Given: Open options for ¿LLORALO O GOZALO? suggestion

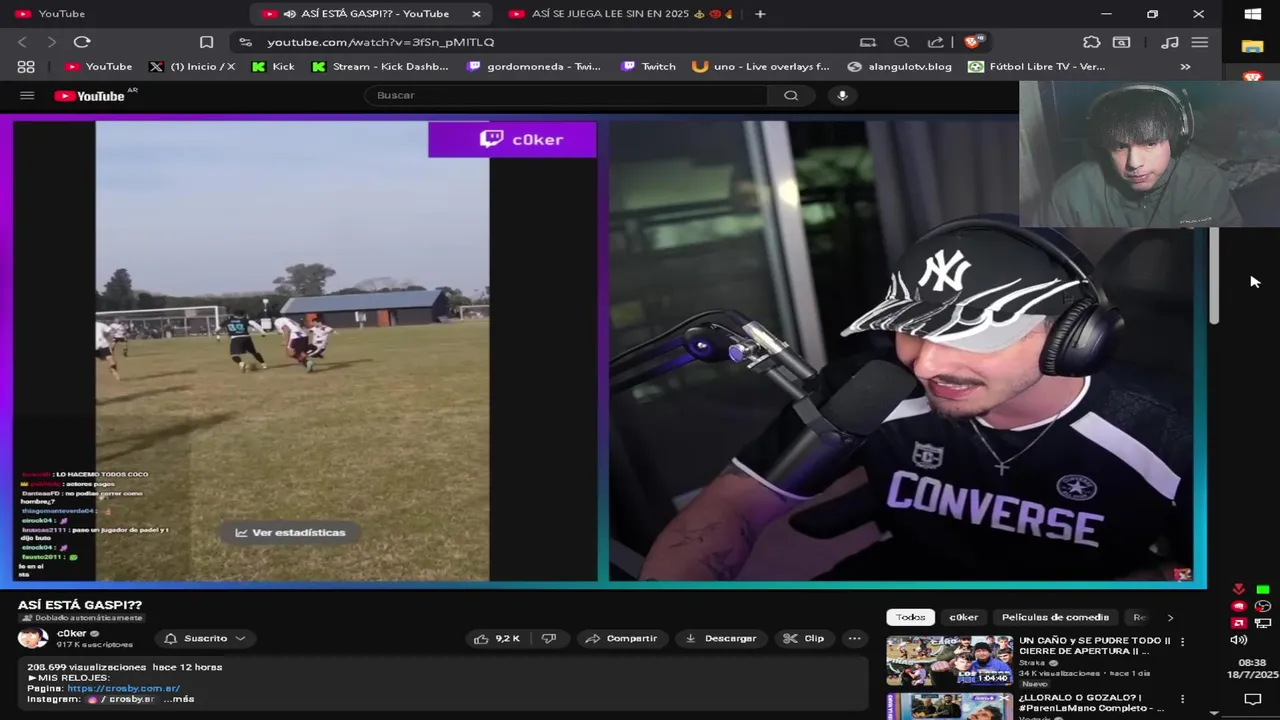Looking at the screenshot, I should point(1182,700).
